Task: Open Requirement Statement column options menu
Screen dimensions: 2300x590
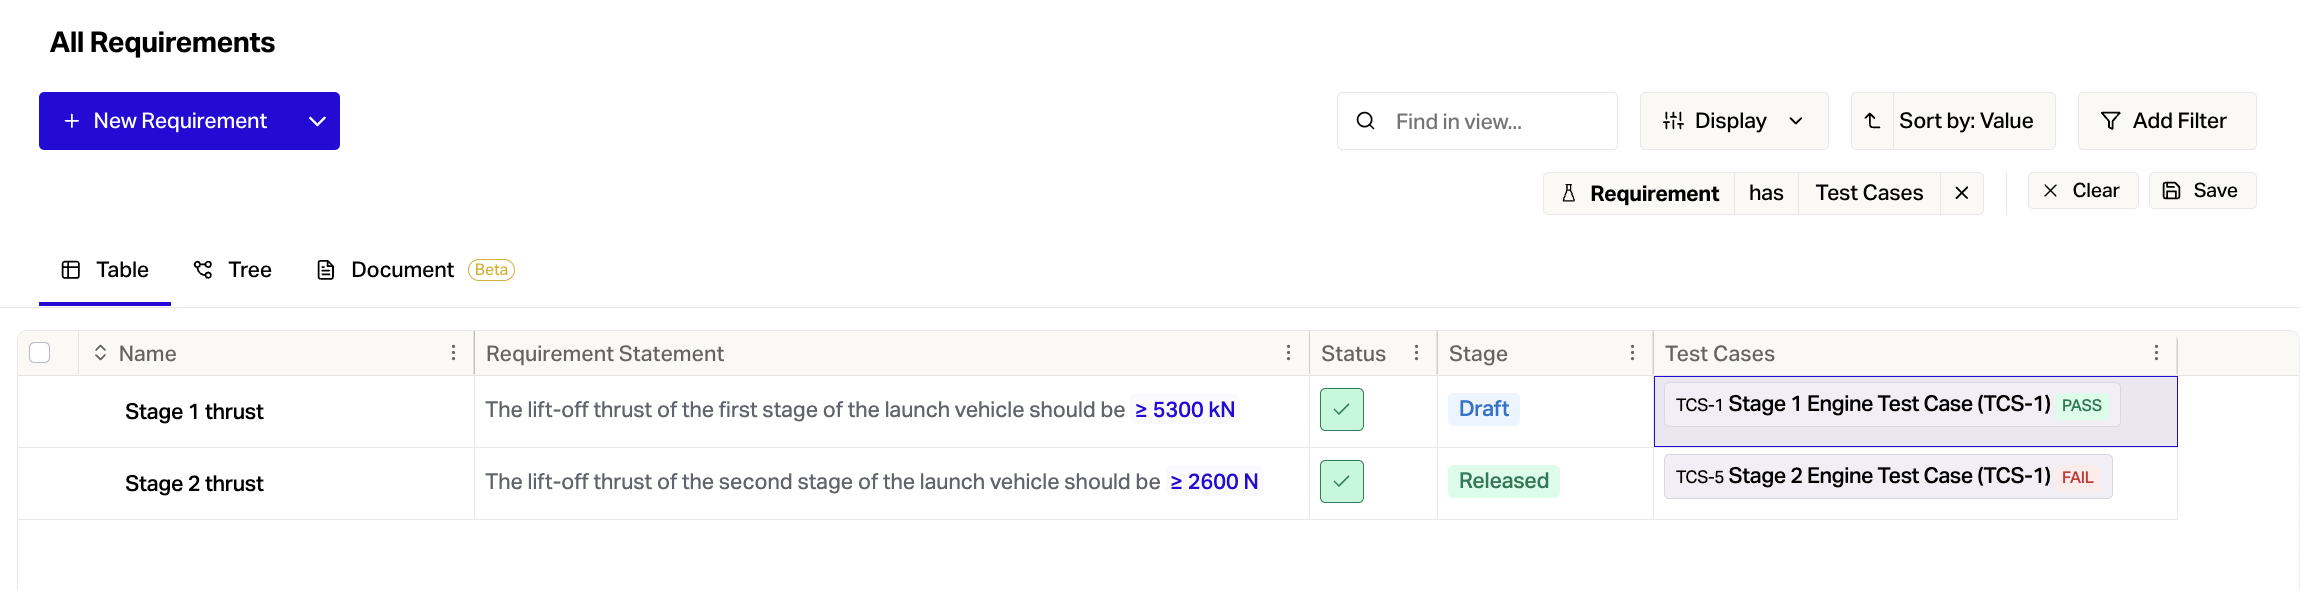Action: point(1288,353)
